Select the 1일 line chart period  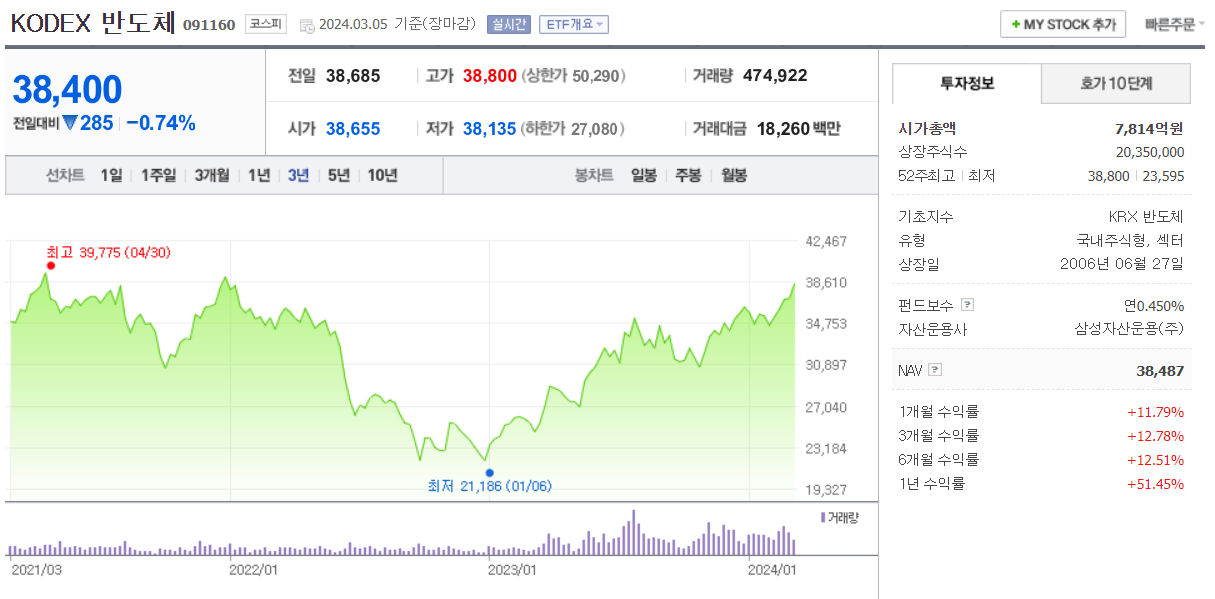click(111, 175)
